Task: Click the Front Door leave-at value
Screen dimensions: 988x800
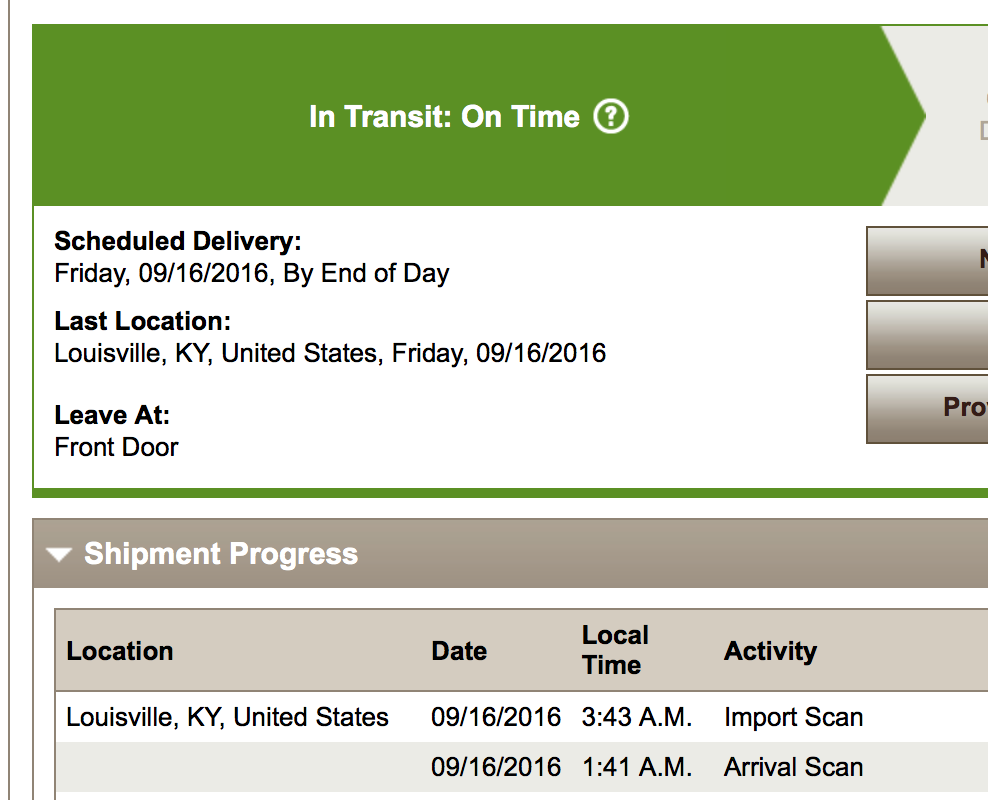Action: [117, 447]
